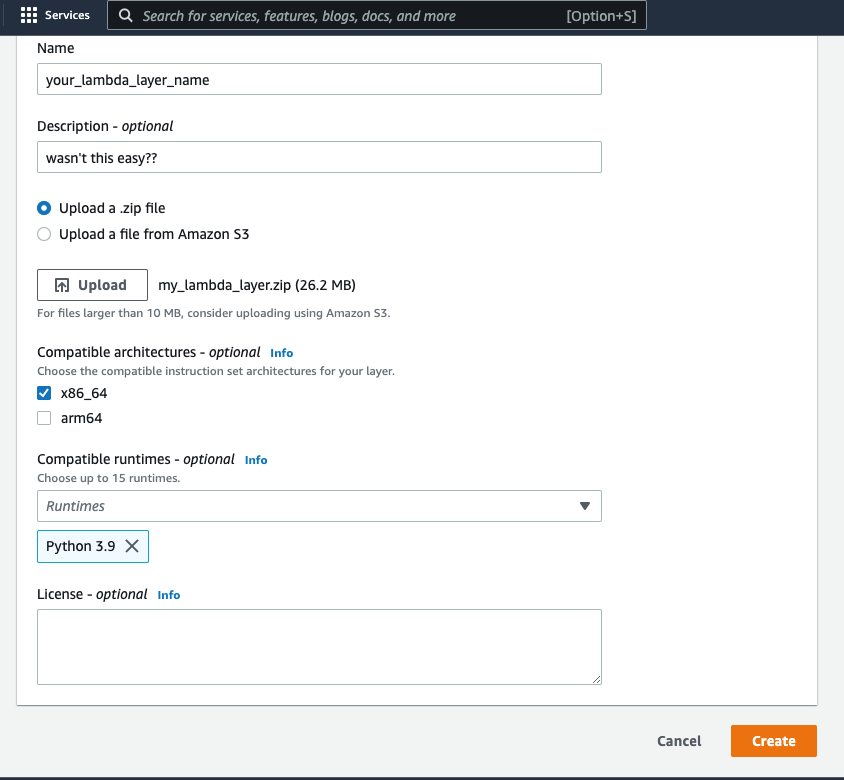
Task: Remove the Python 3.9 runtime tag
Action: click(x=131, y=546)
